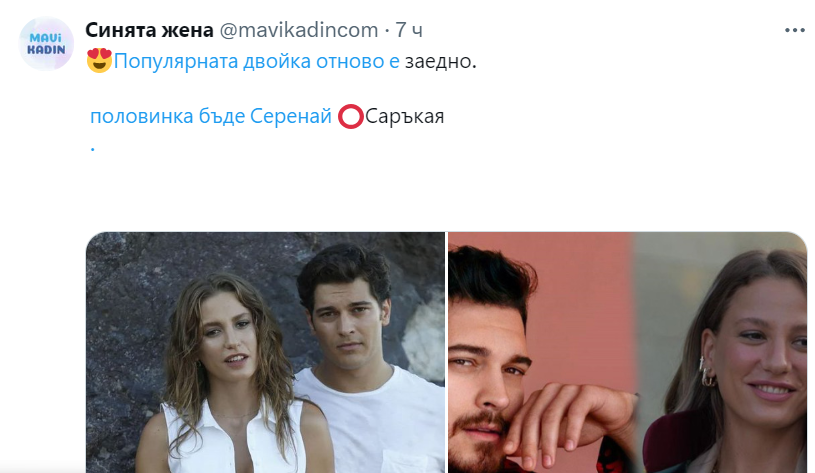Click the red circle emoji before Саръкая
The height and width of the screenshot is (473, 815).
[x=350, y=116]
